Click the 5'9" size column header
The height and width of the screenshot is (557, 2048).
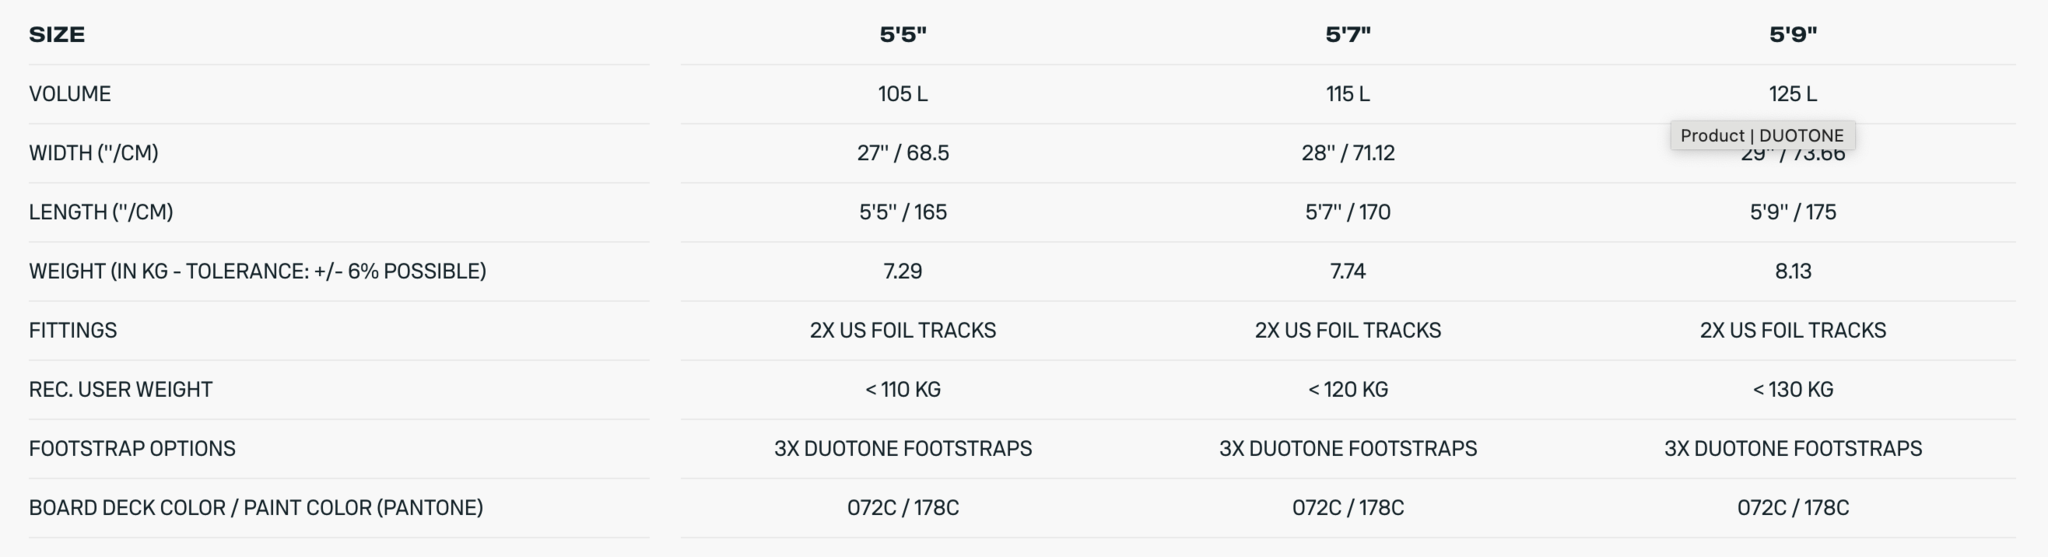[x=1793, y=35]
